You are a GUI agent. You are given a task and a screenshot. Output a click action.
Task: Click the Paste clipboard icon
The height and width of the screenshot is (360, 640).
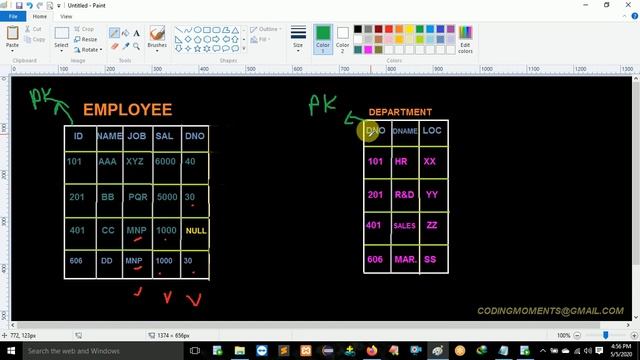[12, 33]
